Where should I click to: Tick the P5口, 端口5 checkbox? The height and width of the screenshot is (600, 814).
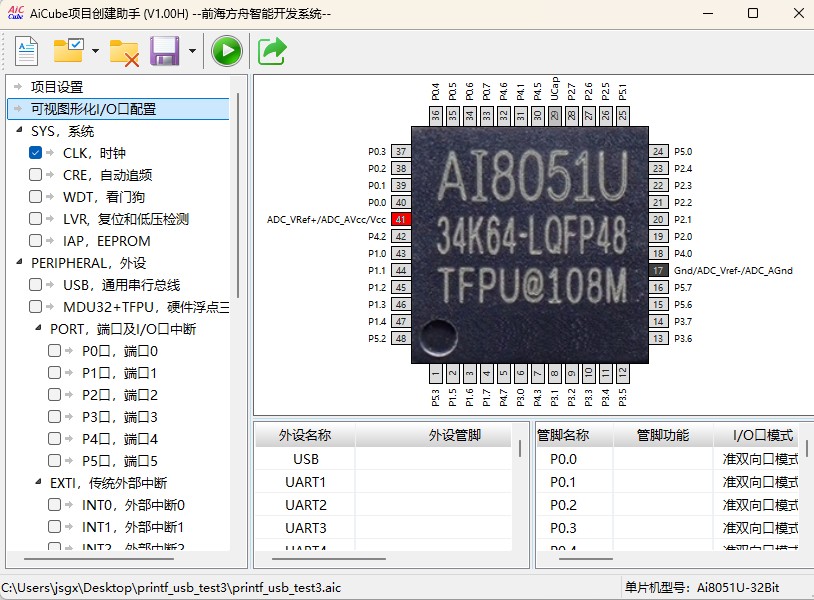(x=55, y=460)
